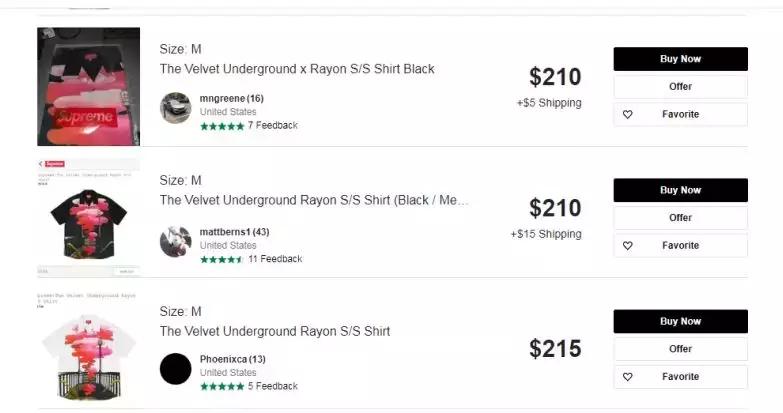Open black shirt product thumbnail
Viewport: 783px width, 413px height.
coord(88,217)
